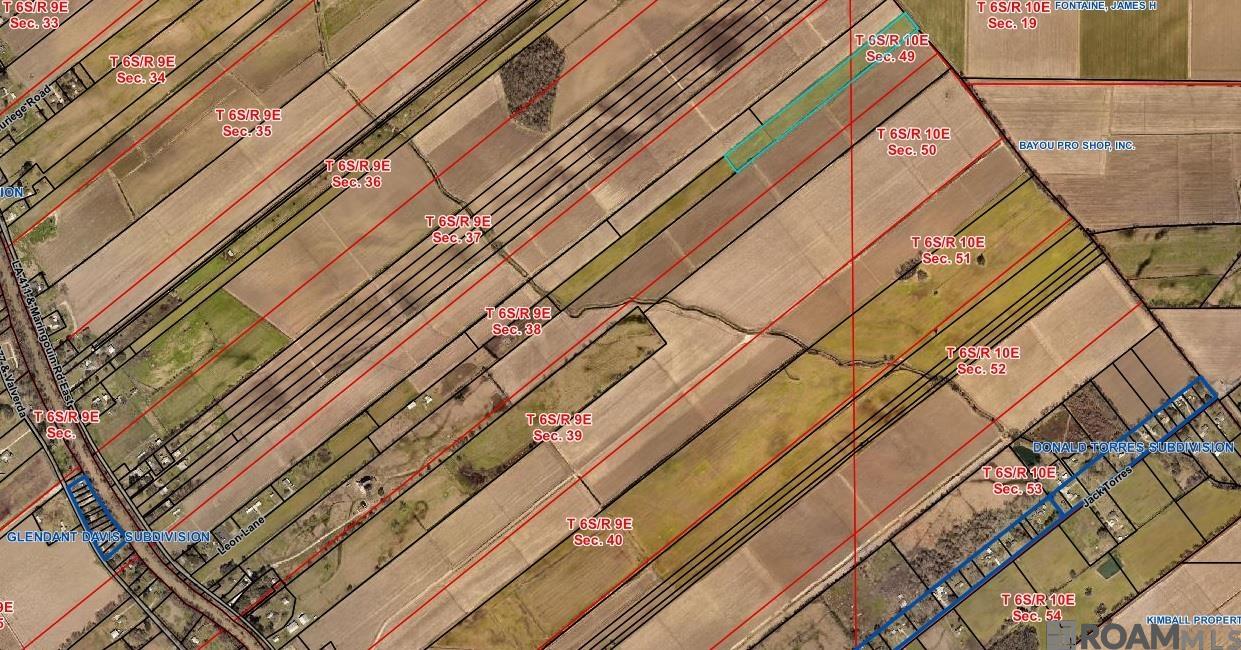Select the T 6S/R 10E Sec. 51 label
The width and height of the screenshot is (1241, 650).
947,250
